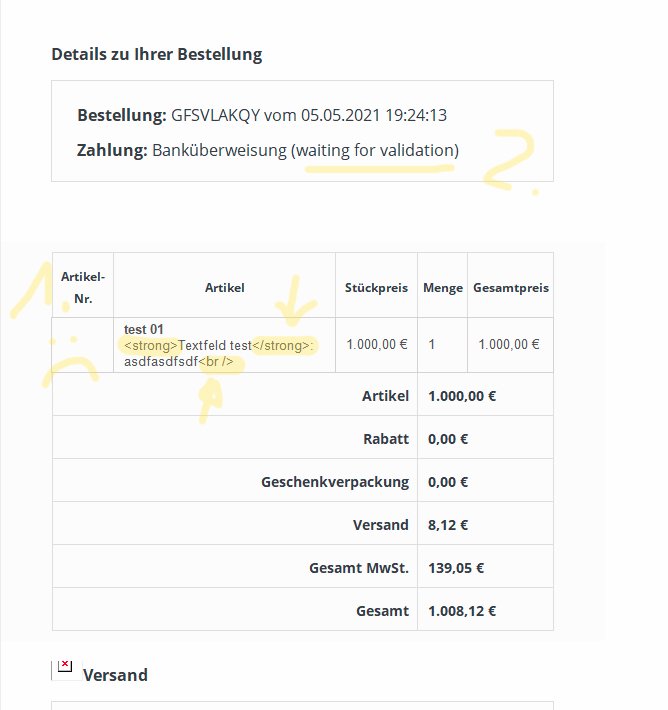The width and height of the screenshot is (668, 710).
Task: Click the 'waiting for validation' text
Action: [x=375, y=150]
